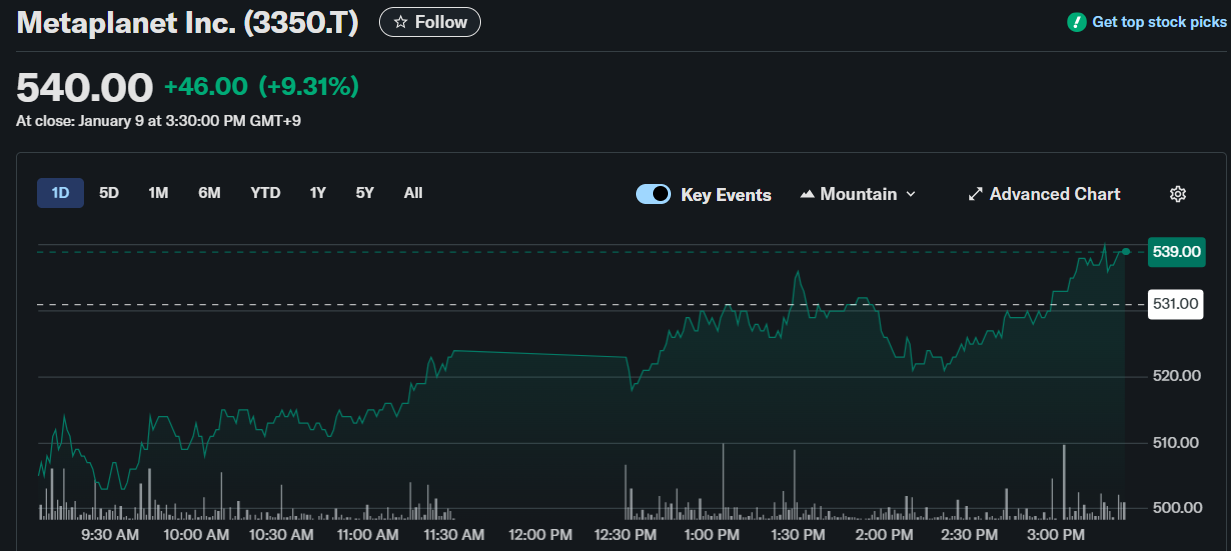
Task: Click the 500.00 y-axis label
Action: click(1177, 508)
